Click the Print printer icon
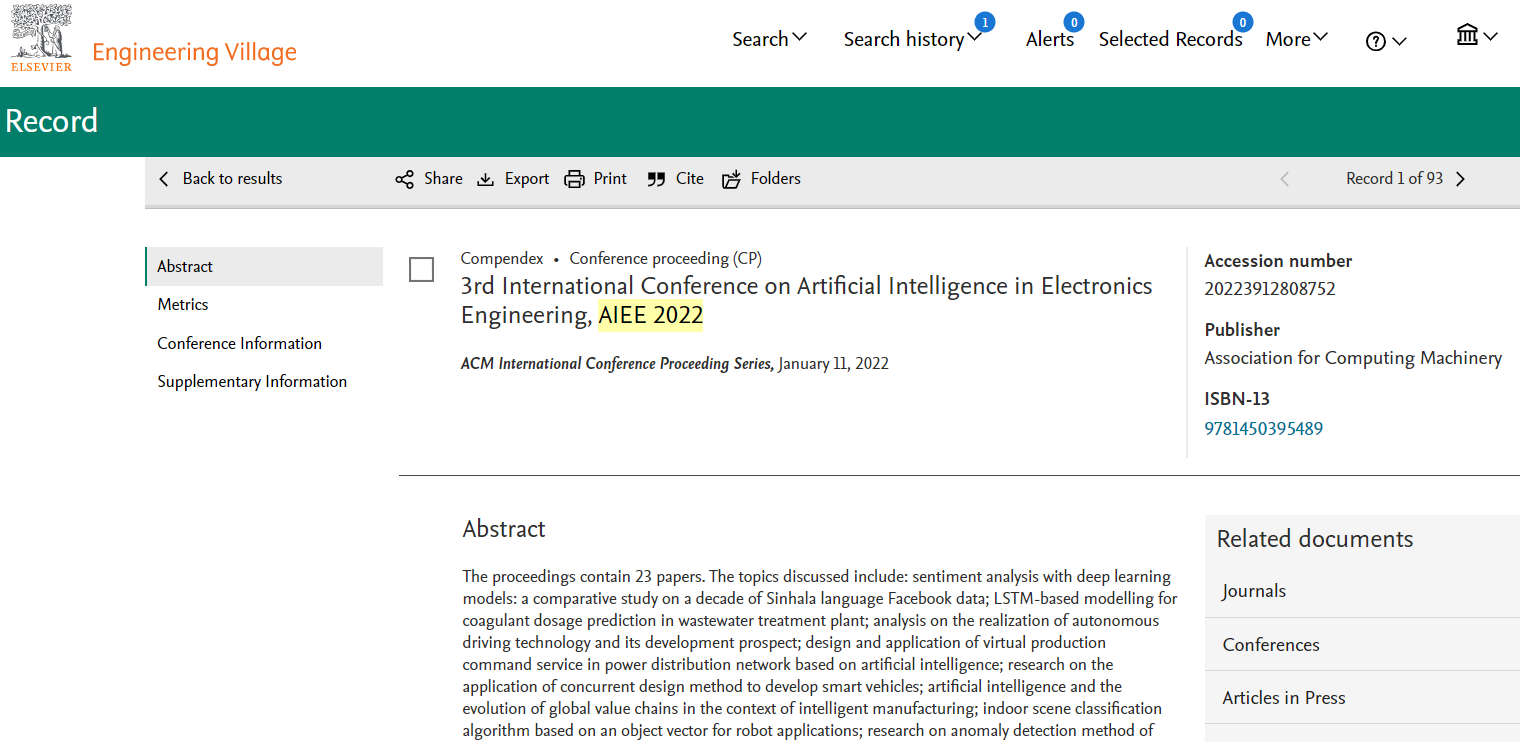This screenshot has height=742, width=1520. pos(575,179)
